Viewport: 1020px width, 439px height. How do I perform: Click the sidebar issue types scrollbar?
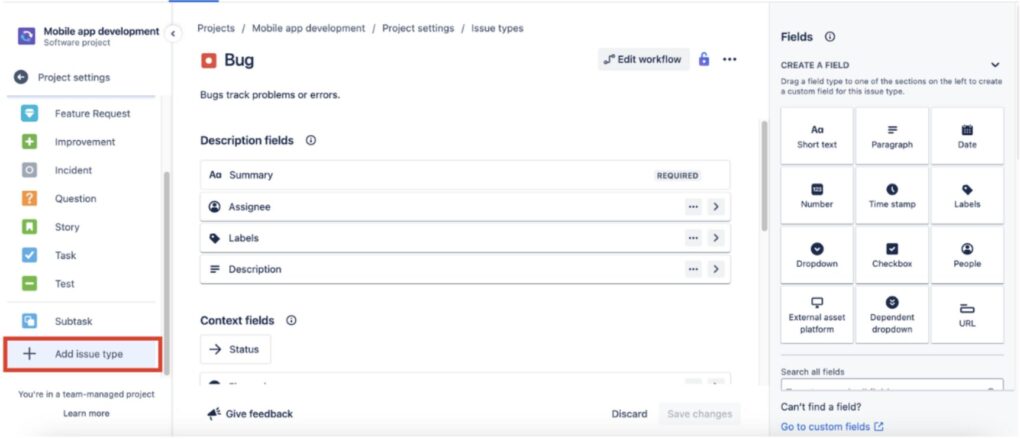(x=167, y=273)
